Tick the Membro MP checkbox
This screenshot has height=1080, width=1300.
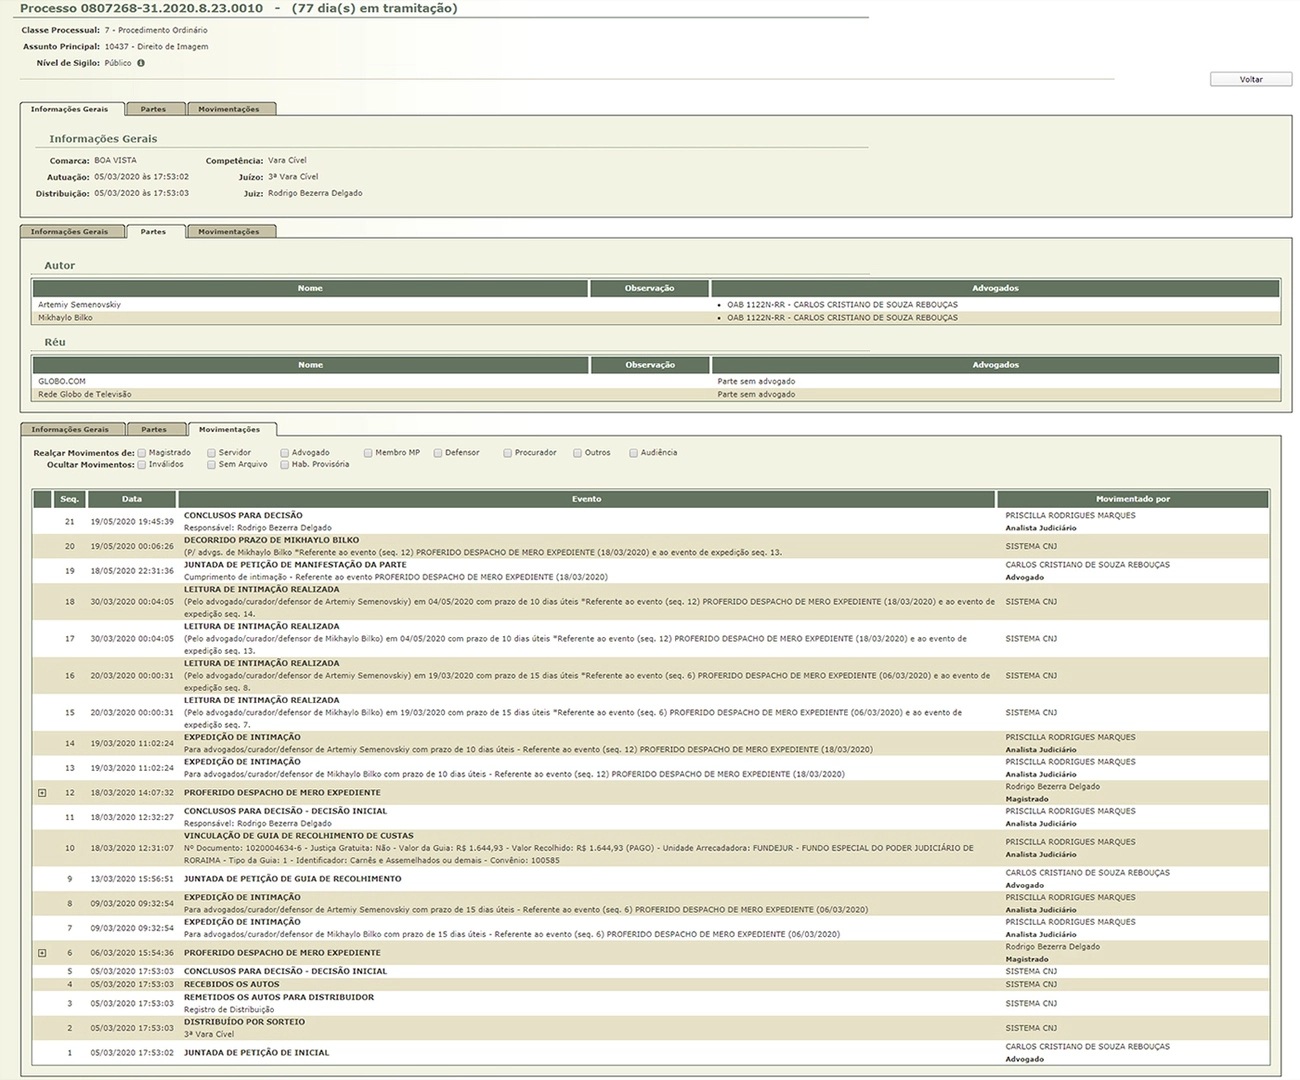368,453
